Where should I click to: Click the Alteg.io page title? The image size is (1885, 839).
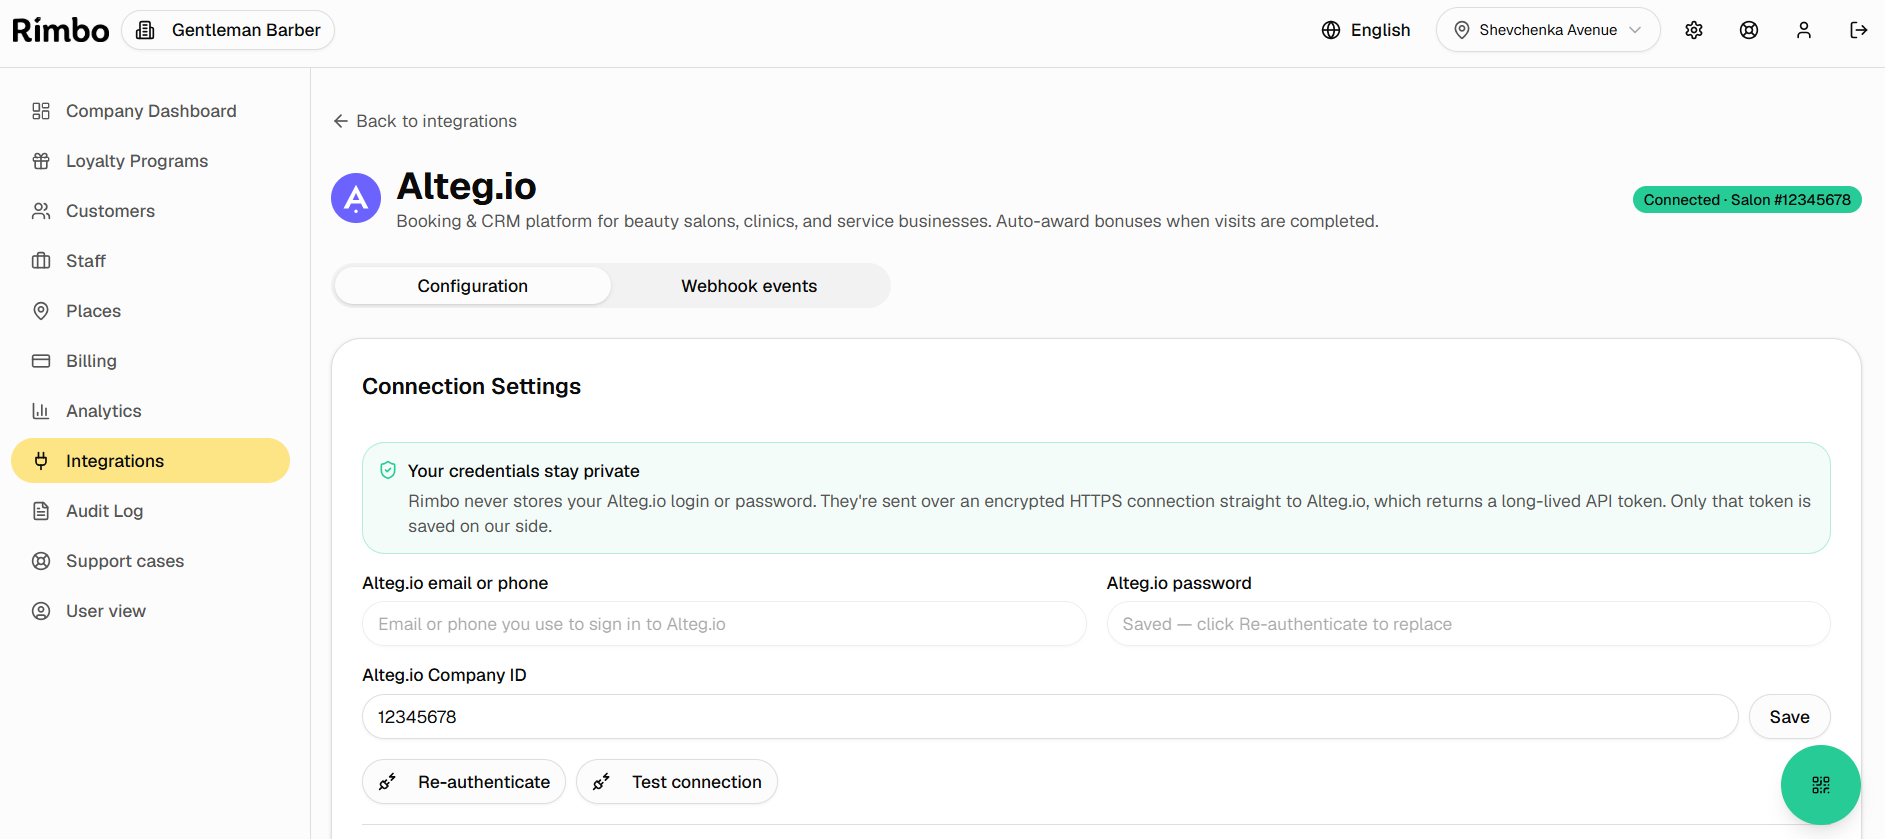point(466,186)
